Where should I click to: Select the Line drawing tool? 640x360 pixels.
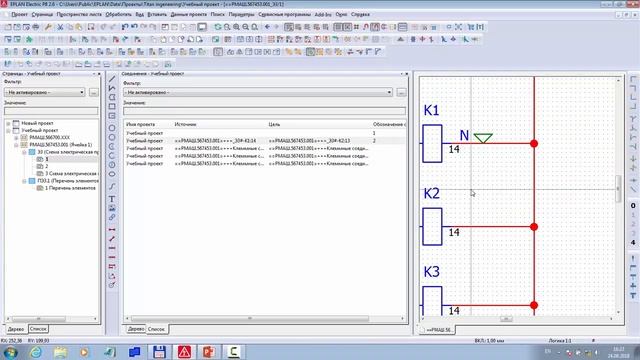pos(112,79)
